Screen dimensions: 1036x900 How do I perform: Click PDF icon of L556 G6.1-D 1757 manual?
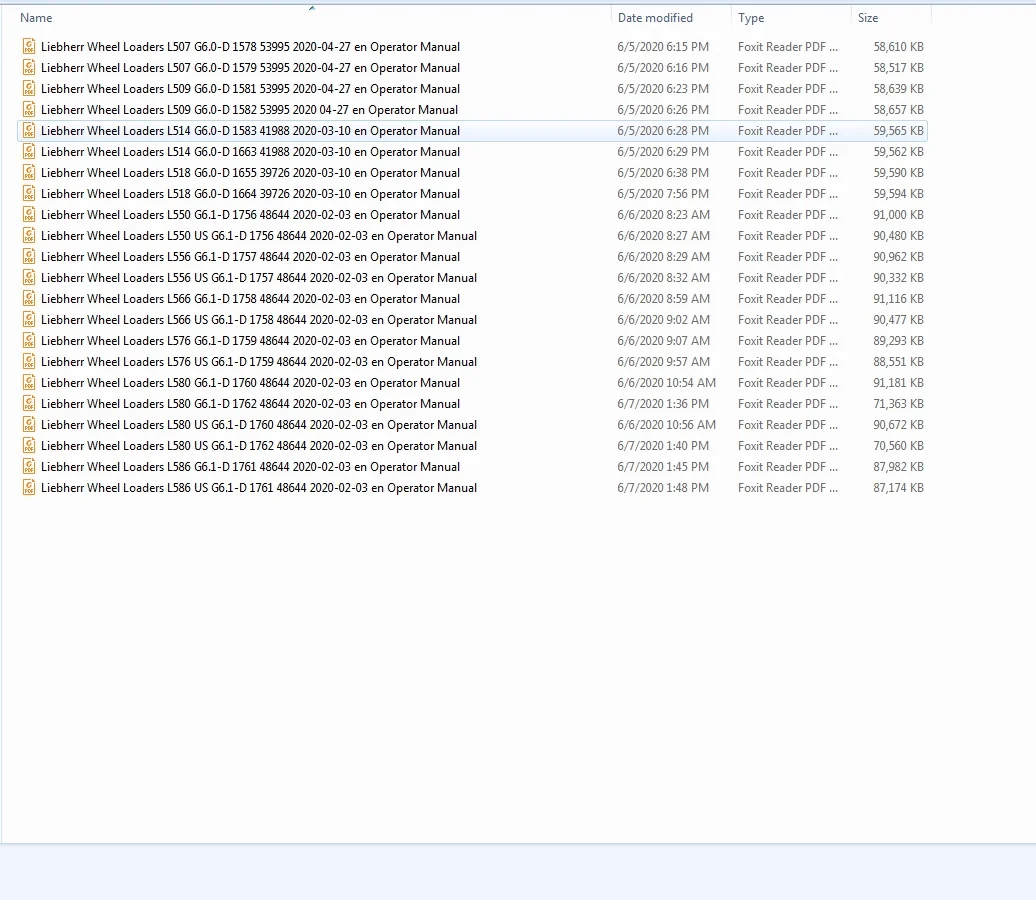click(29, 256)
